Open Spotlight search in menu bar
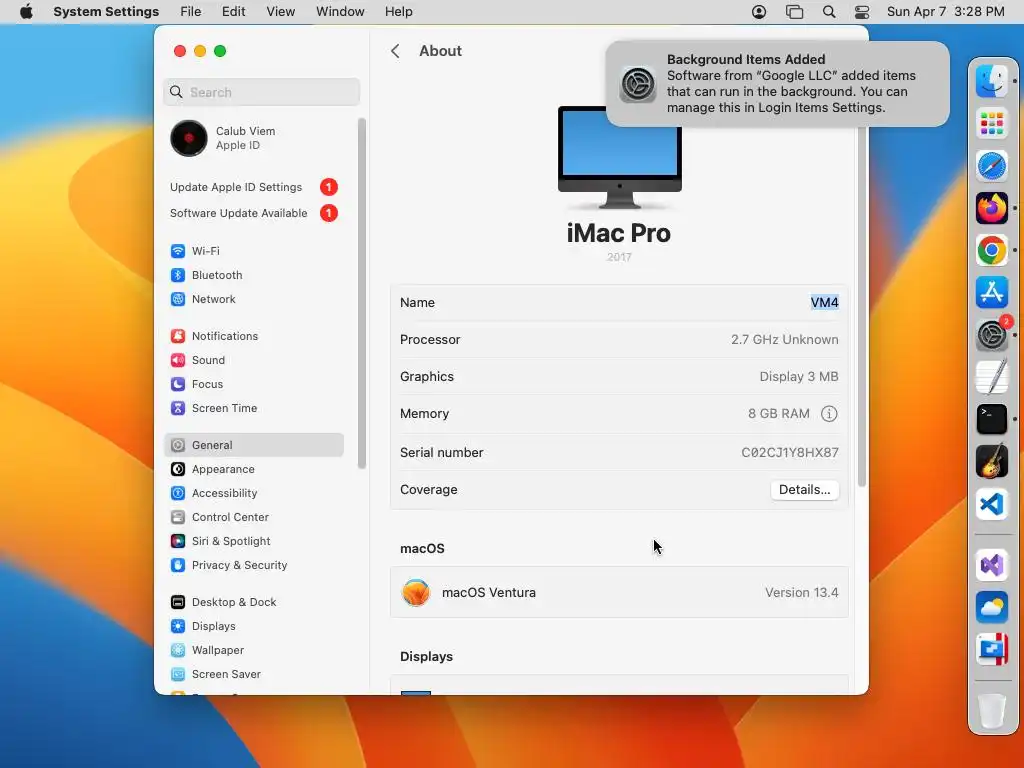Image resolution: width=1024 pixels, height=768 pixels. 829,12
